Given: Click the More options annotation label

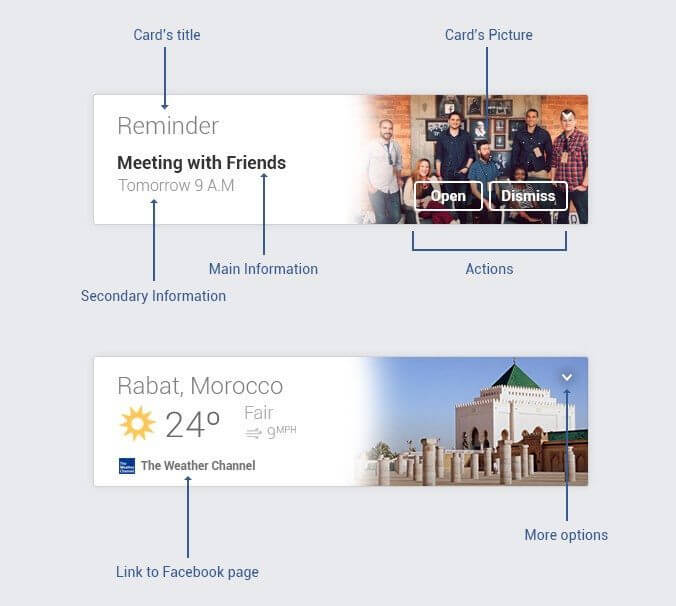Looking at the screenshot, I should click(566, 535).
